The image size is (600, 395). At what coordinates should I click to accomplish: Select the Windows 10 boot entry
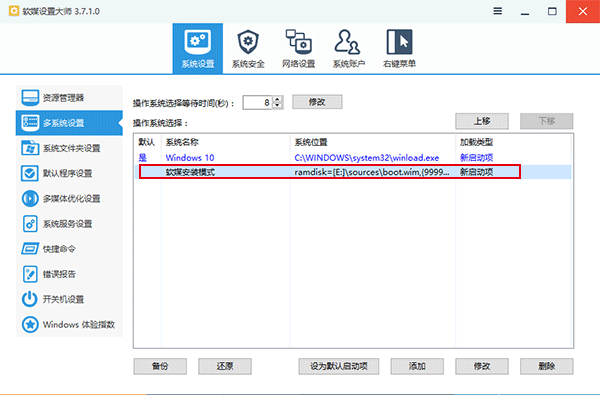pos(353,158)
